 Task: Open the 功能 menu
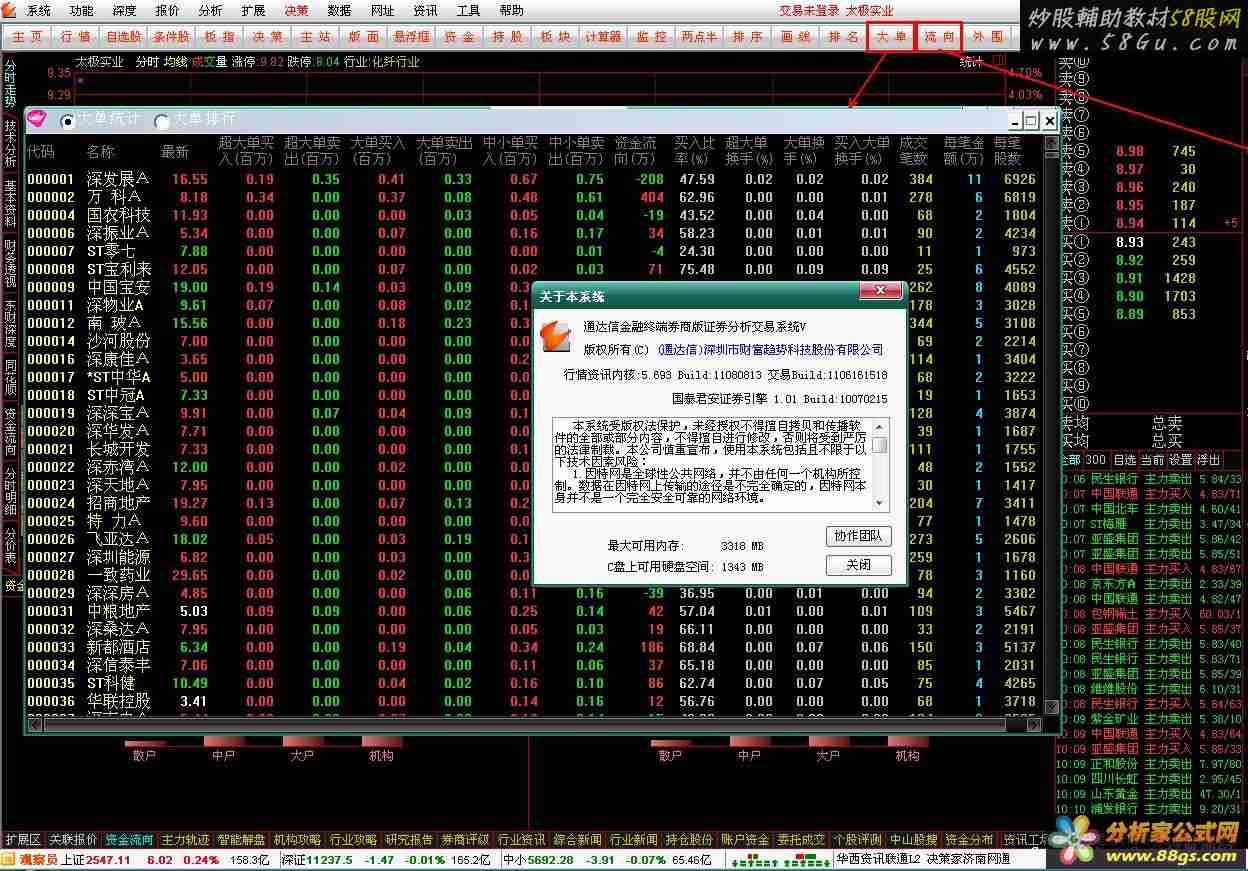[81, 11]
